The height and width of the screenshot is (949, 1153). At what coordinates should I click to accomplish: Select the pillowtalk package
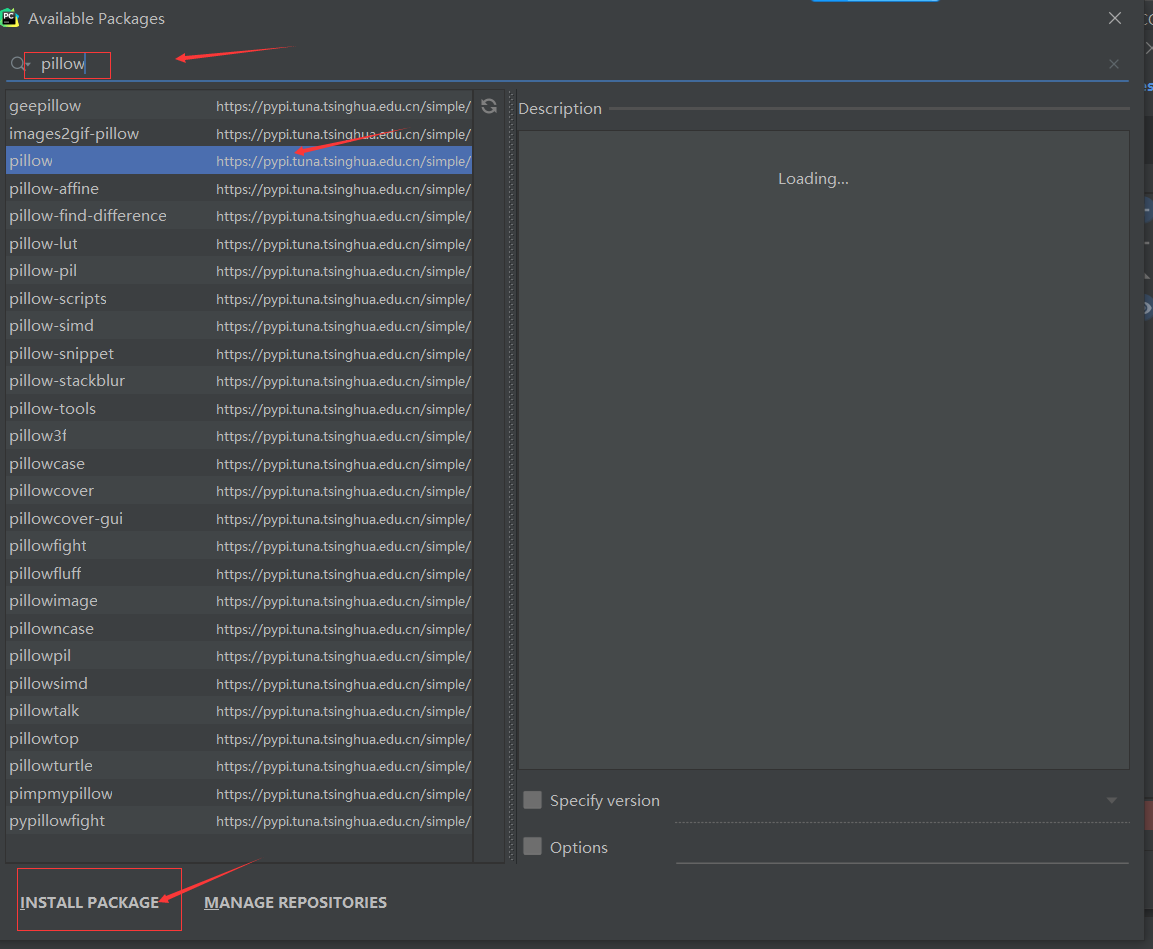pos(239,711)
